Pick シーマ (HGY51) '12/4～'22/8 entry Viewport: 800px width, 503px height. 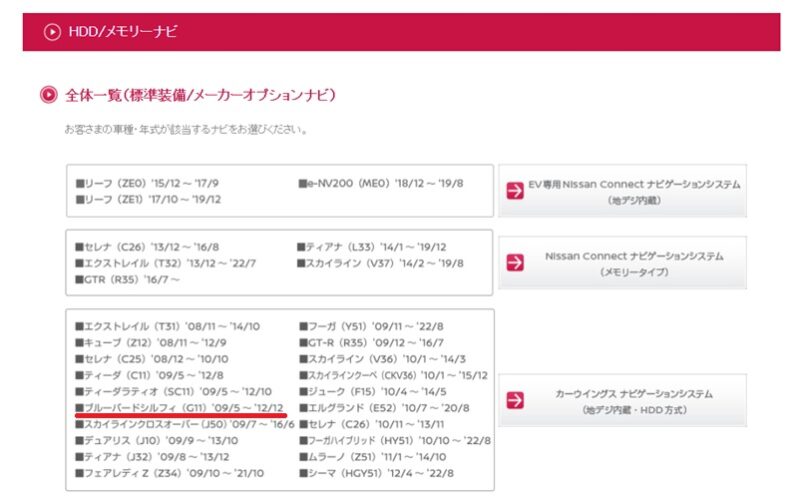(x=377, y=473)
